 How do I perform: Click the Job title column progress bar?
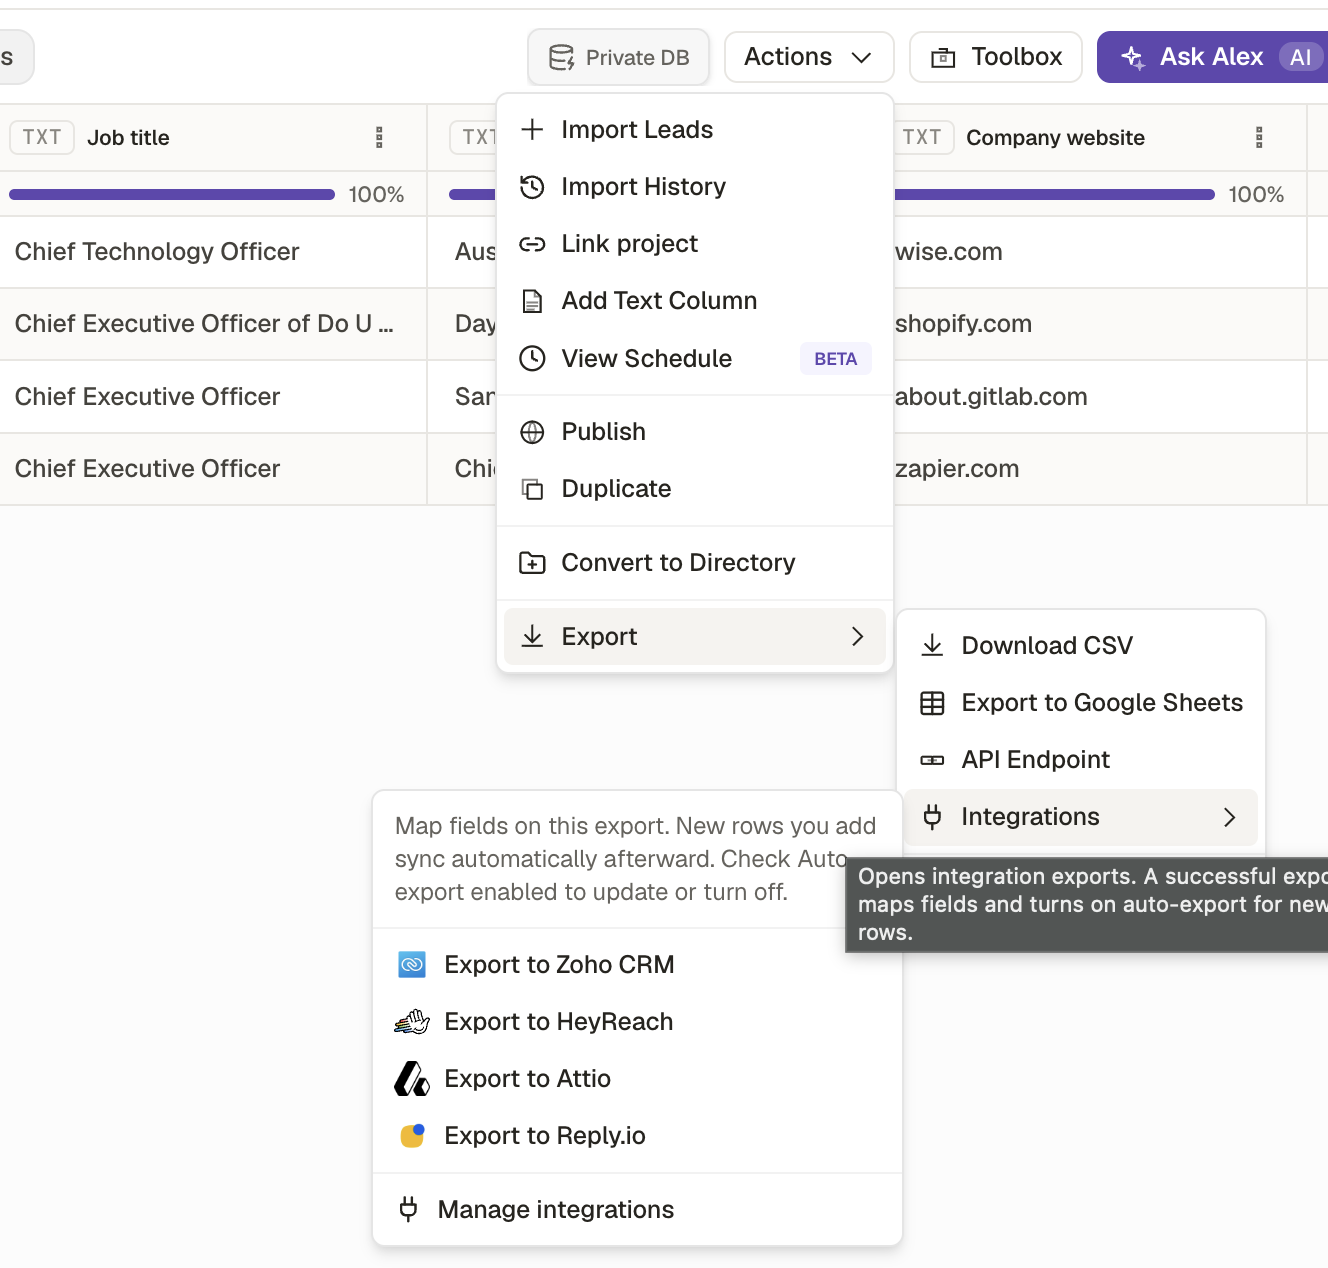point(172,194)
